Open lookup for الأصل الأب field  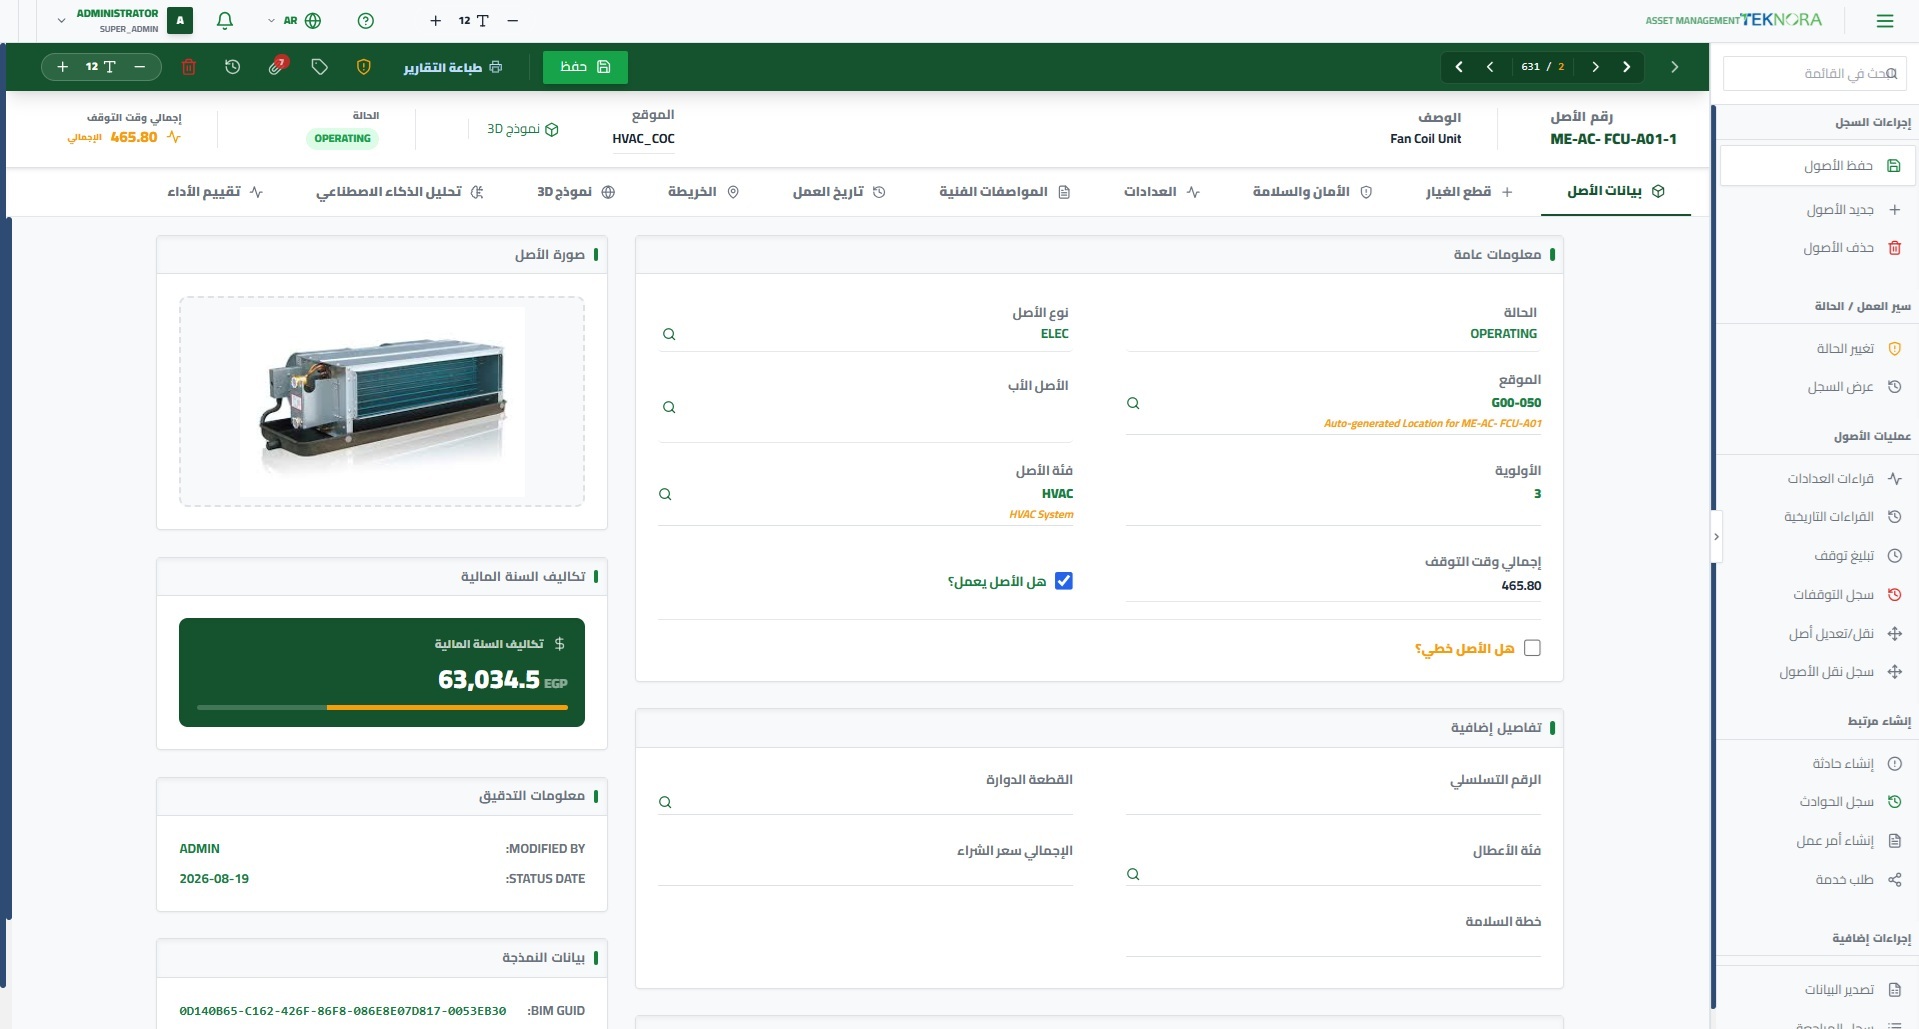point(669,407)
